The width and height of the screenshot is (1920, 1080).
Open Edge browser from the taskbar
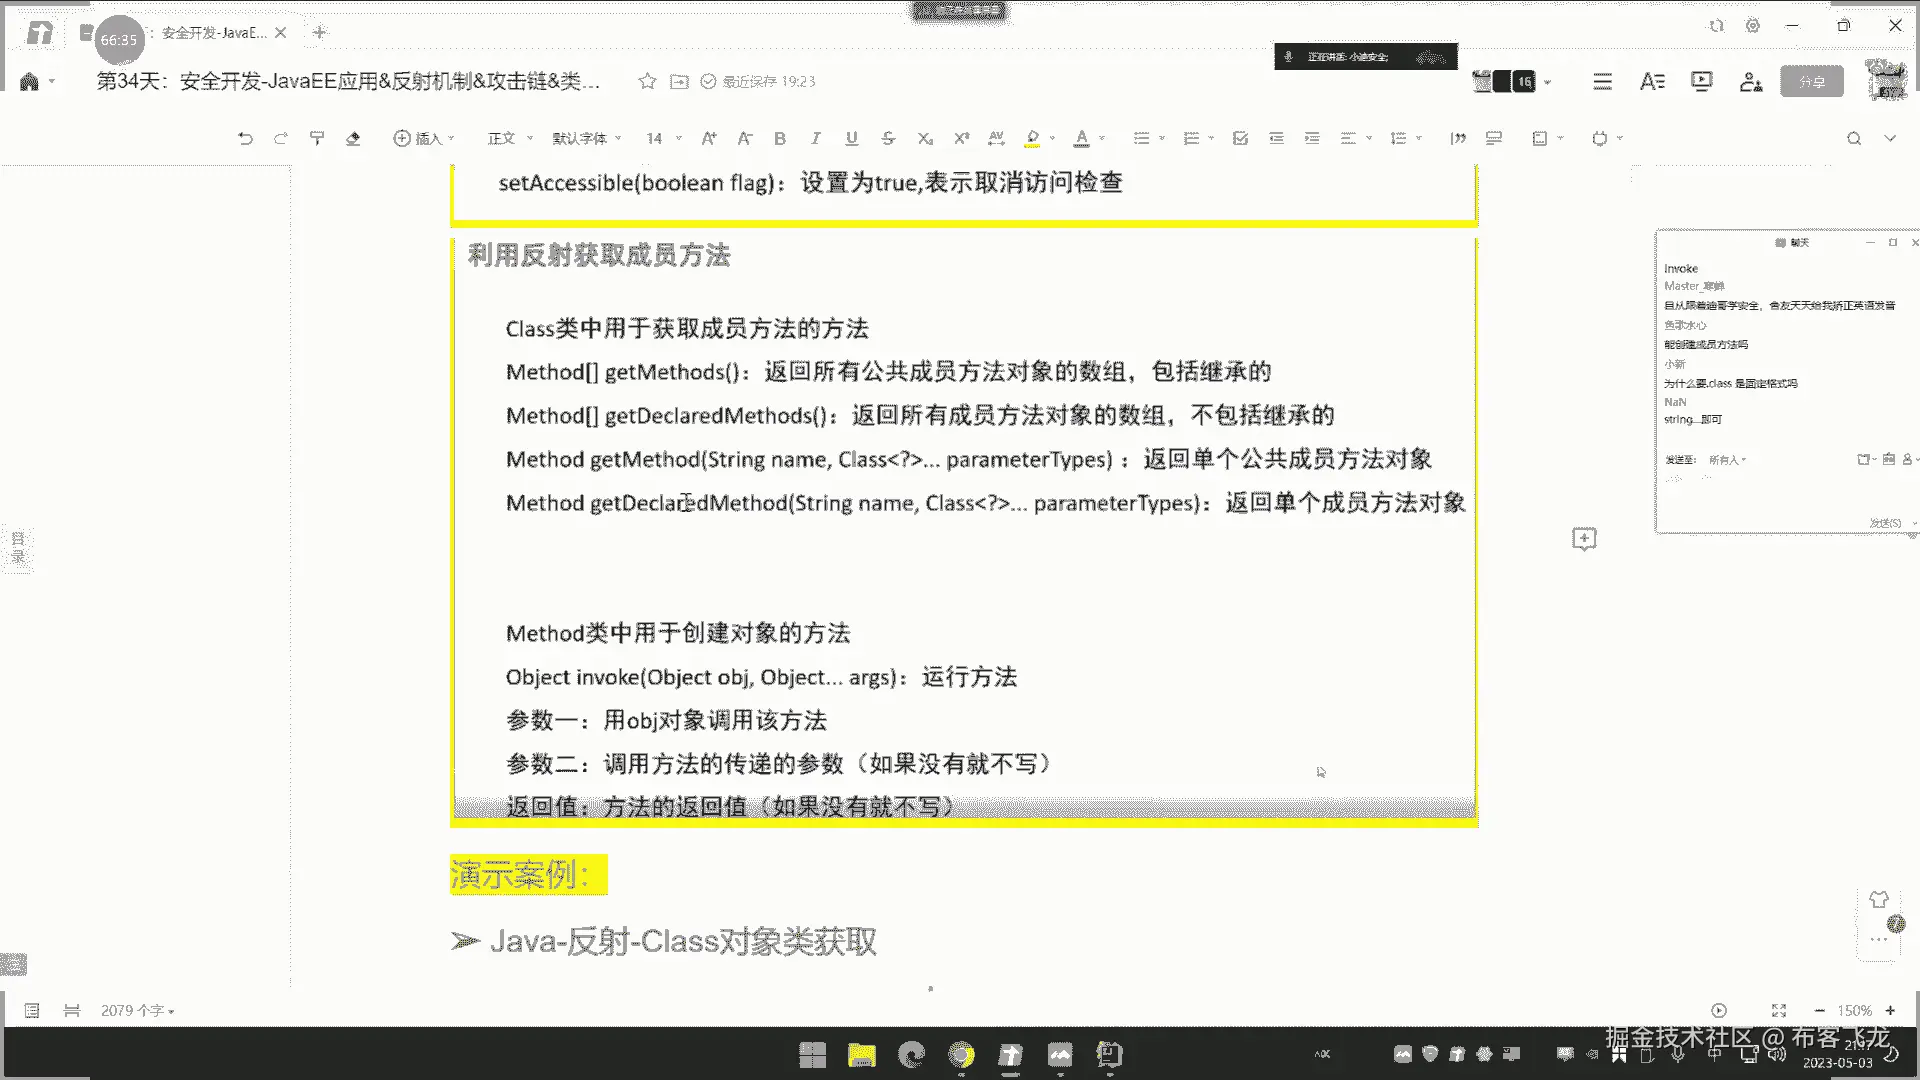coord(912,1054)
